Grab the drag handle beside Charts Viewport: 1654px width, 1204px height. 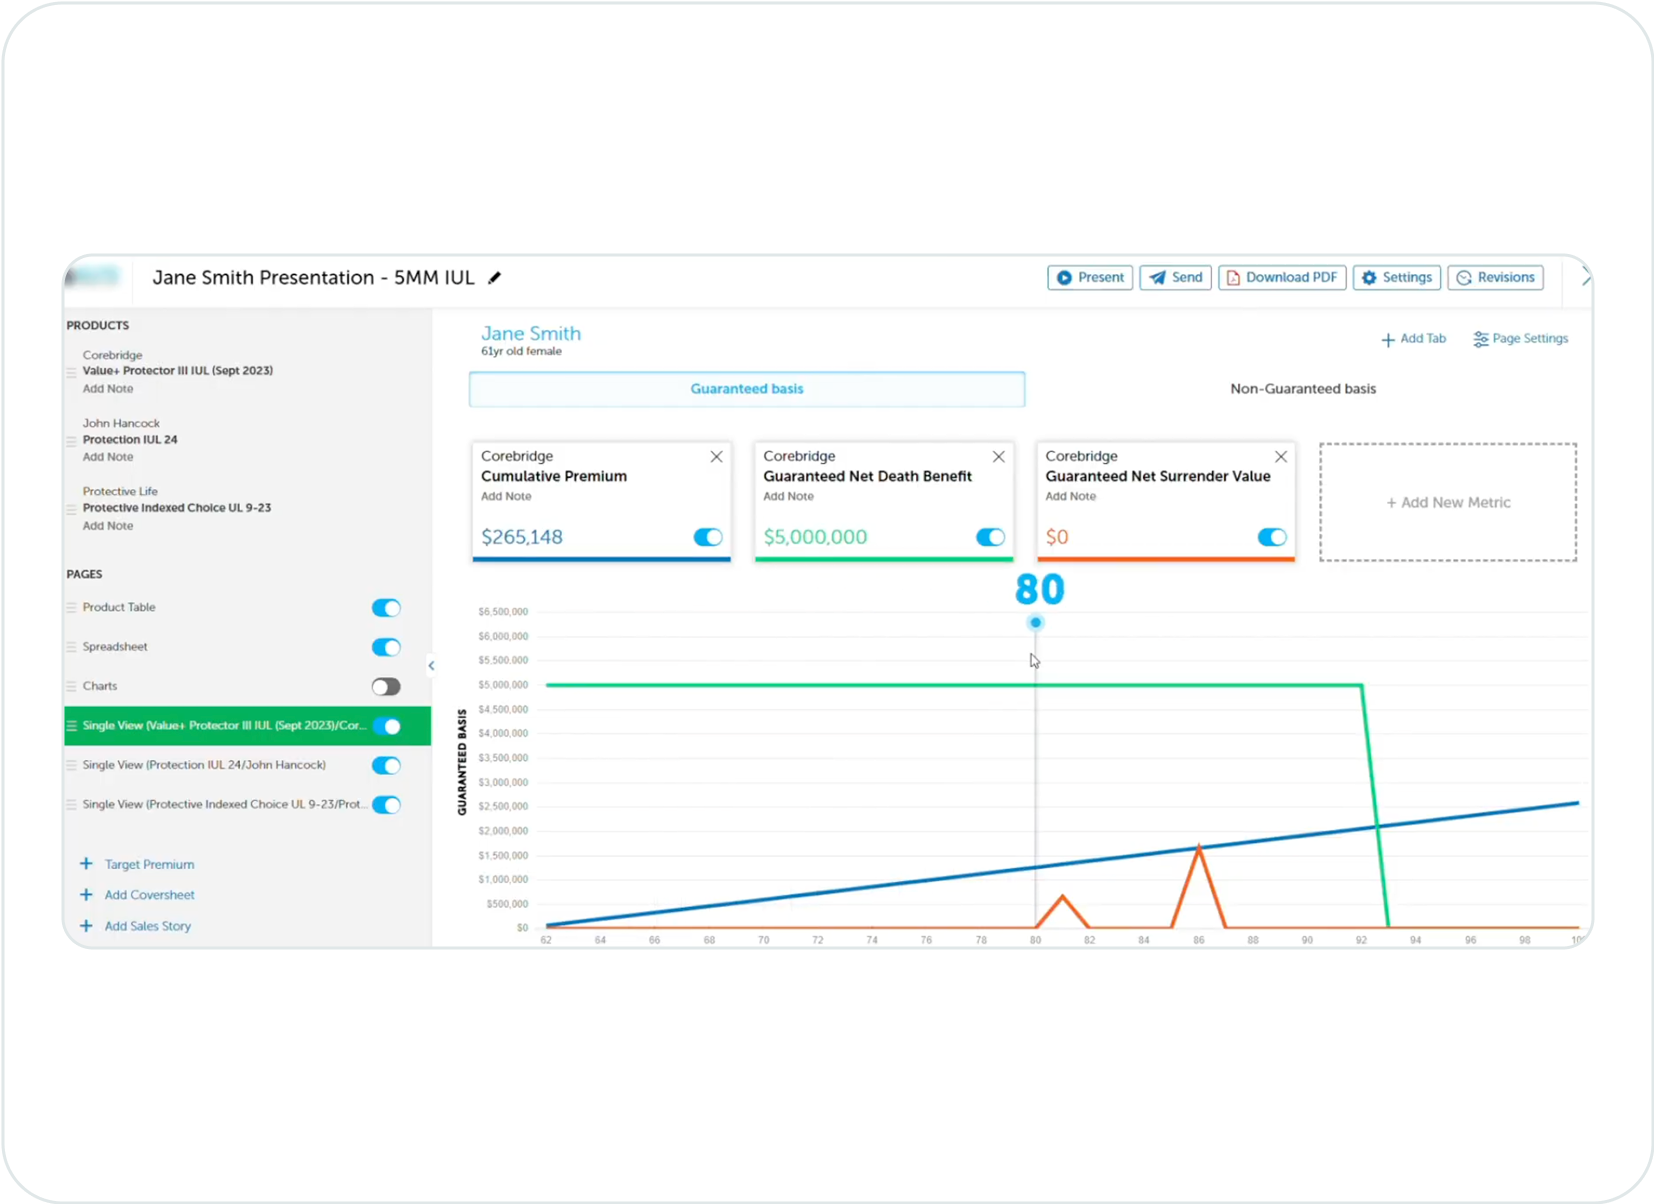pos(71,687)
